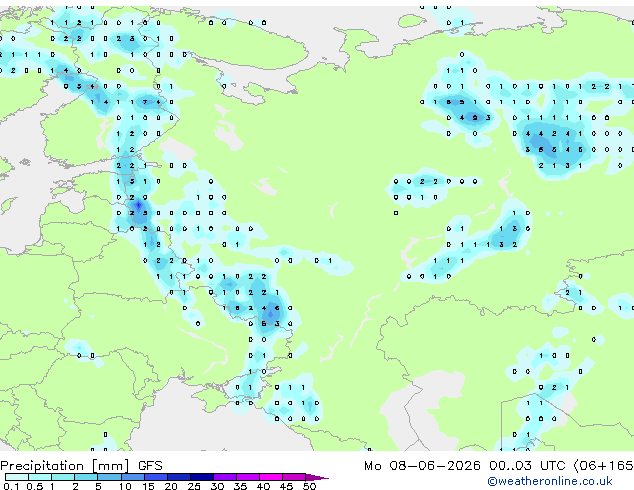This screenshot has height=490, width=634.
Task: Open the weatheronline.co.uk copyright link
Action: (x=550, y=481)
